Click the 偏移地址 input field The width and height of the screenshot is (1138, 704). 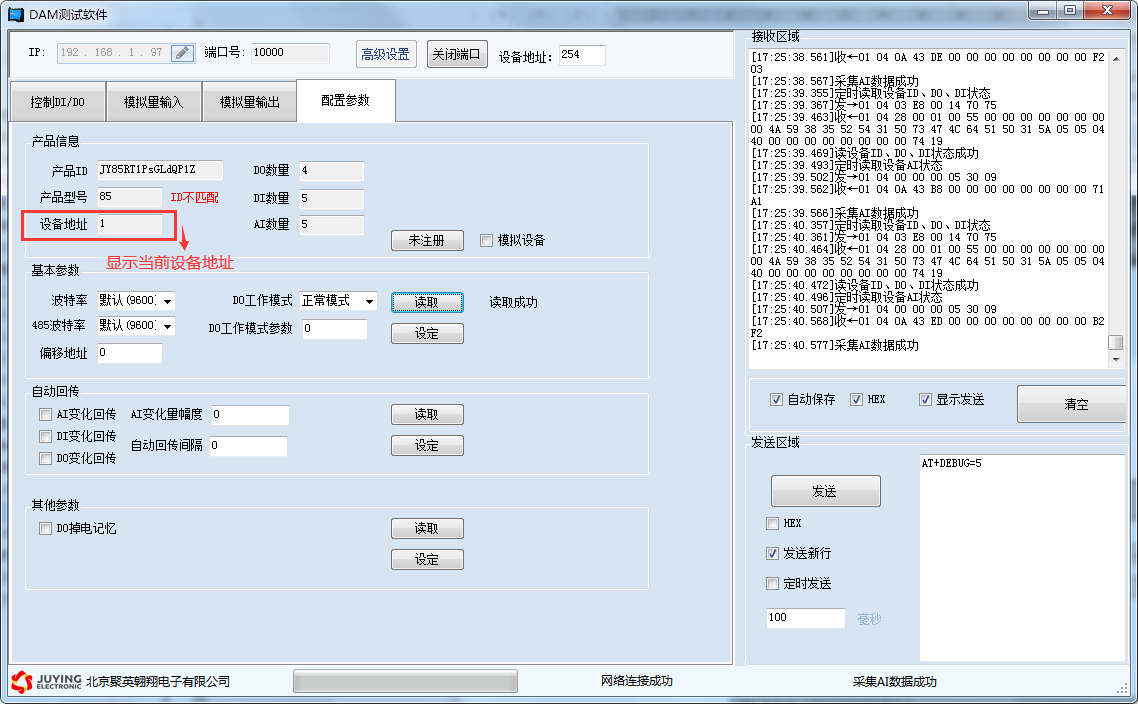pyautogui.click(x=129, y=353)
